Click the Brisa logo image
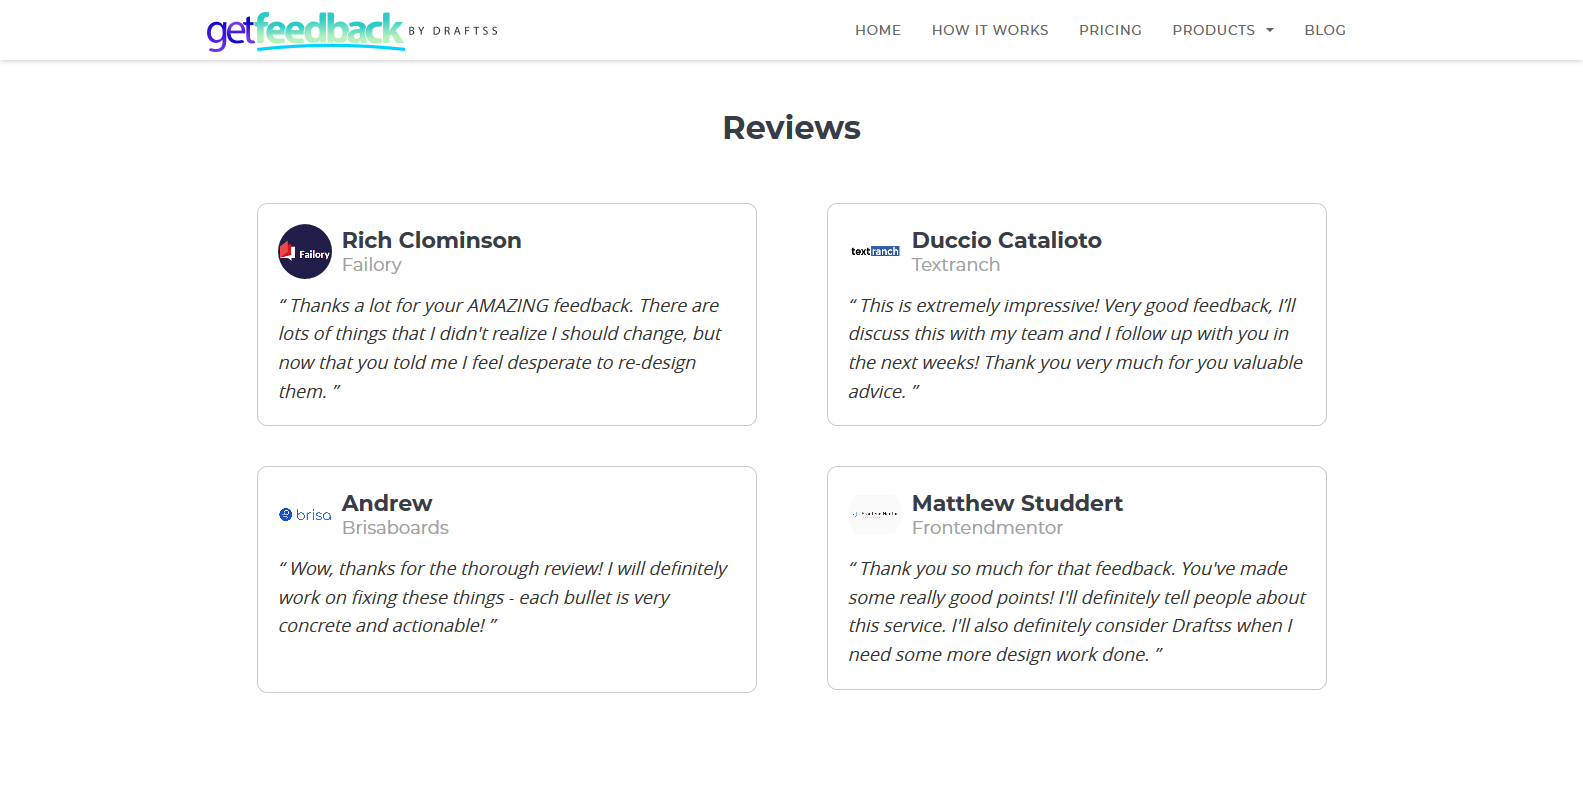 pyautogui.click(x=305, y=514)
